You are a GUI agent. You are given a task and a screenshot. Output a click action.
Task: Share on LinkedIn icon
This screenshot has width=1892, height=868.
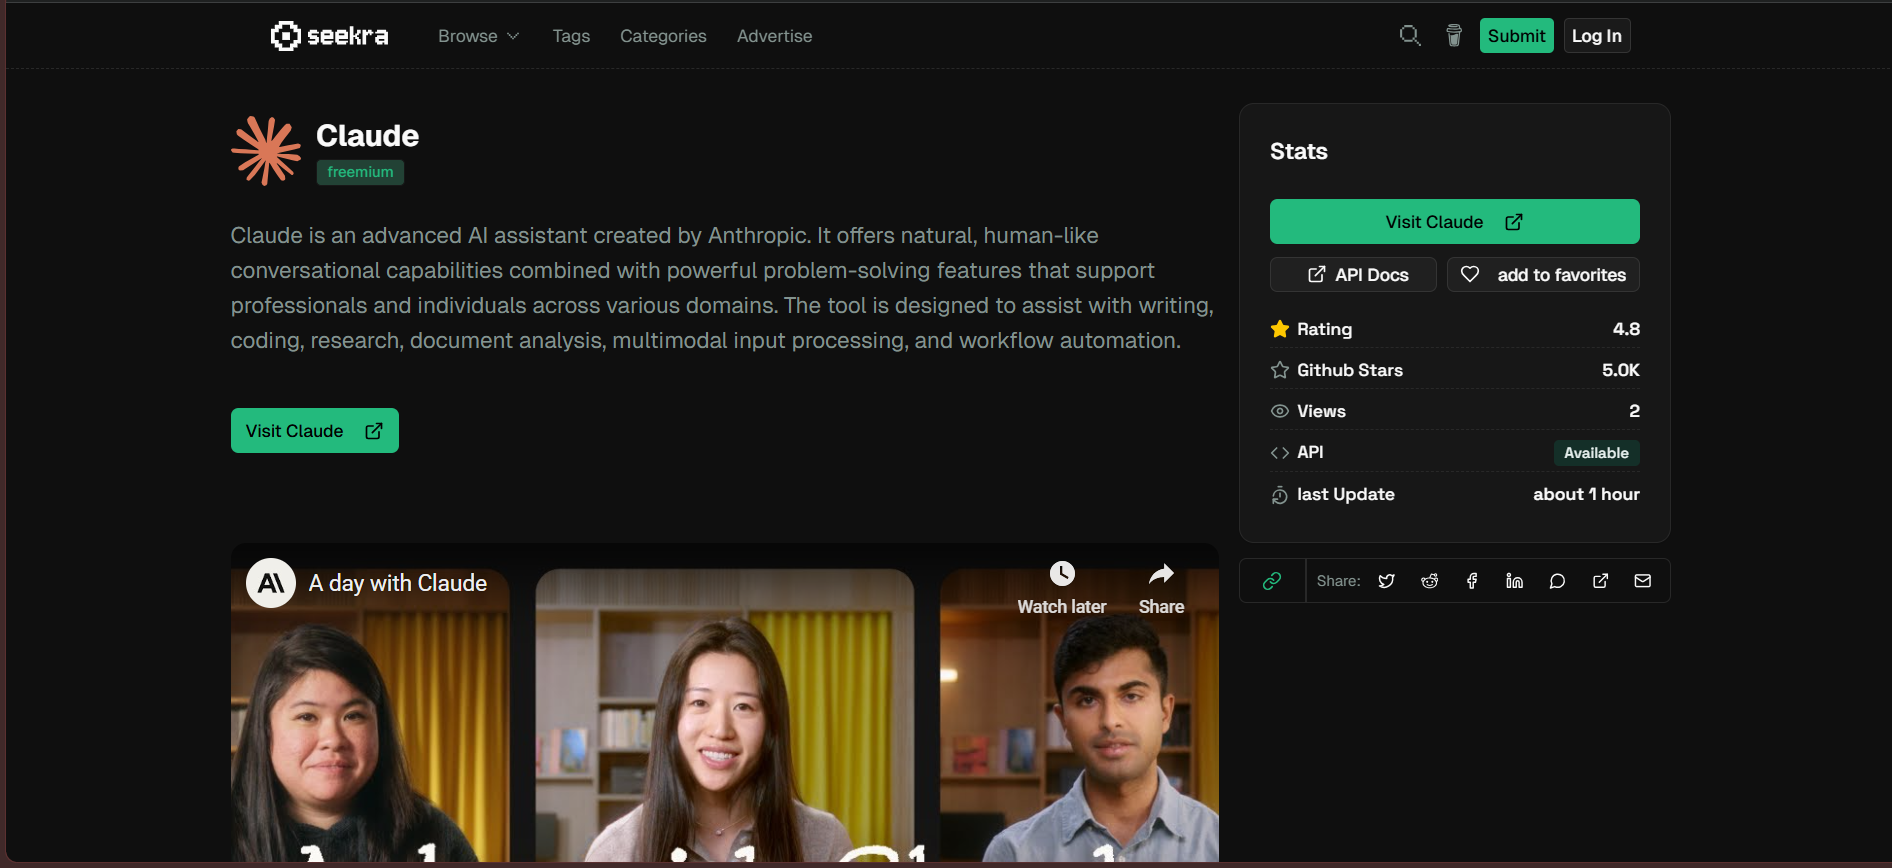[x=1514, y=581]
